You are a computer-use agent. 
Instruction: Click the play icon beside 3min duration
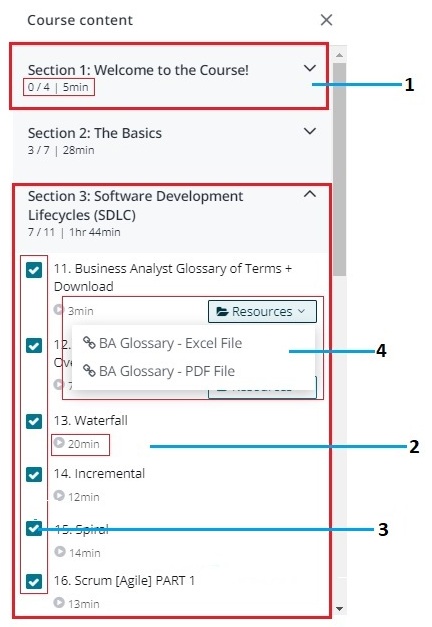pos(59,310)
